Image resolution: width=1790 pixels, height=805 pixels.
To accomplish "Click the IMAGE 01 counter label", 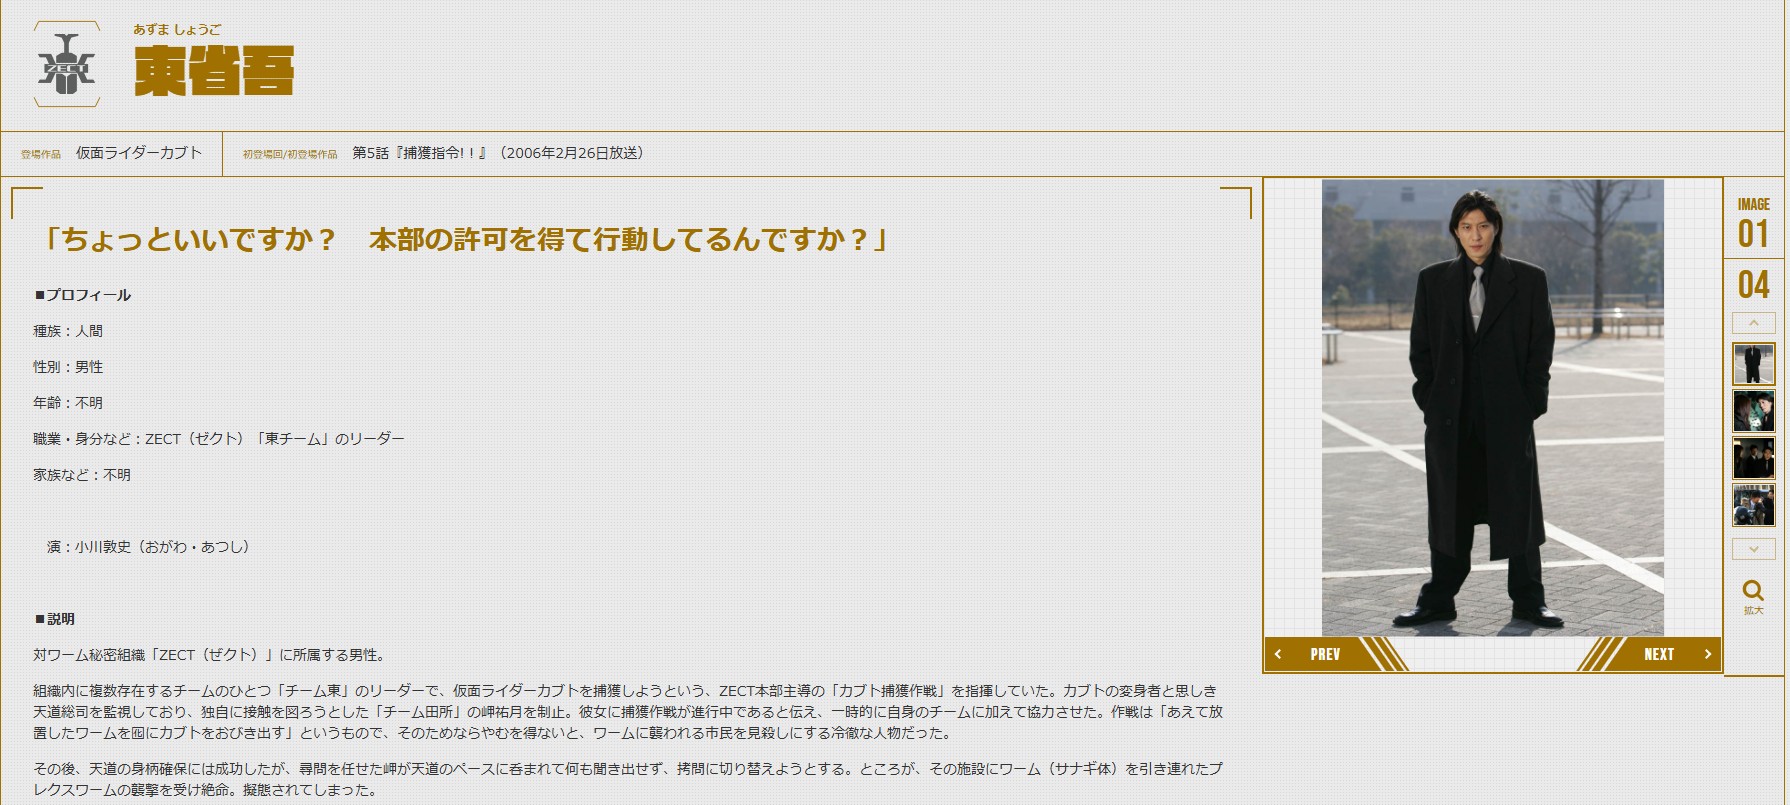I will tap(1753, 223).
